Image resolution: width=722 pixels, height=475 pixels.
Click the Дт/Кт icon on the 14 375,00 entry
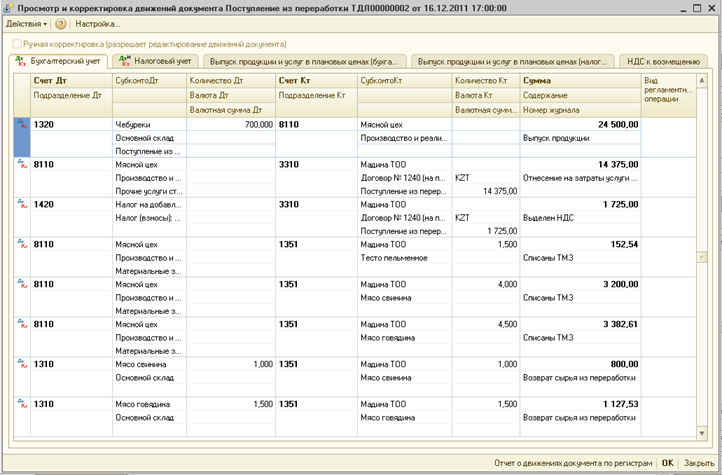pos(21,164)
